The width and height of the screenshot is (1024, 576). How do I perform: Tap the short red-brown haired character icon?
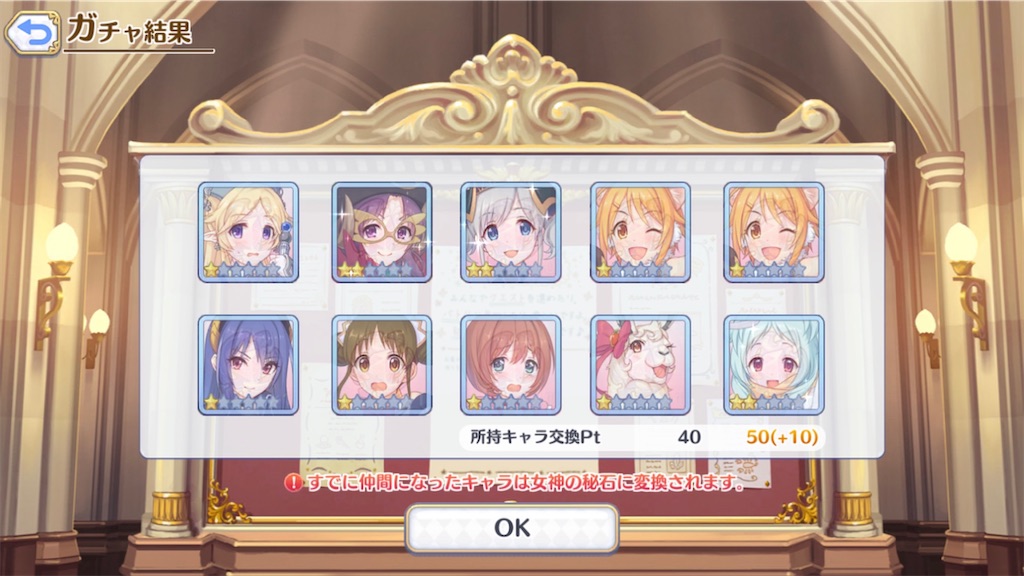pyautogui.click(x=511, y=365)
